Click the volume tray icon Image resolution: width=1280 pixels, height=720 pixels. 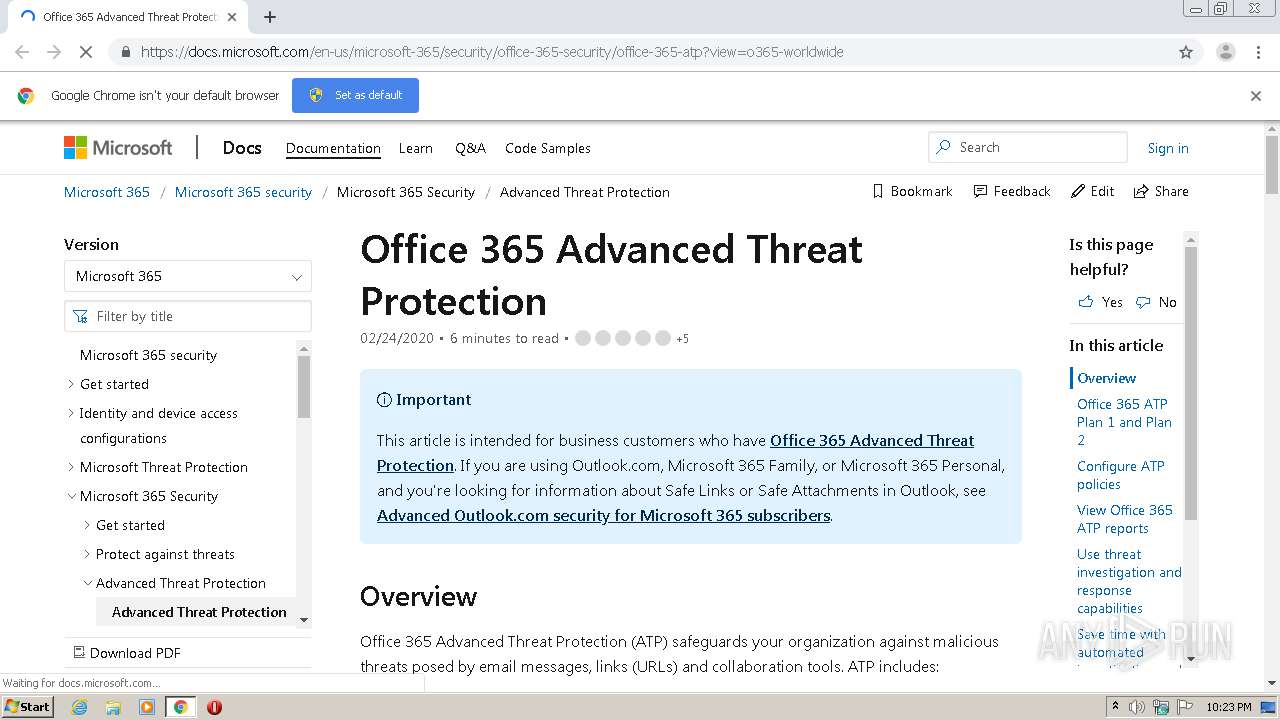click(x=1137, y=707)
